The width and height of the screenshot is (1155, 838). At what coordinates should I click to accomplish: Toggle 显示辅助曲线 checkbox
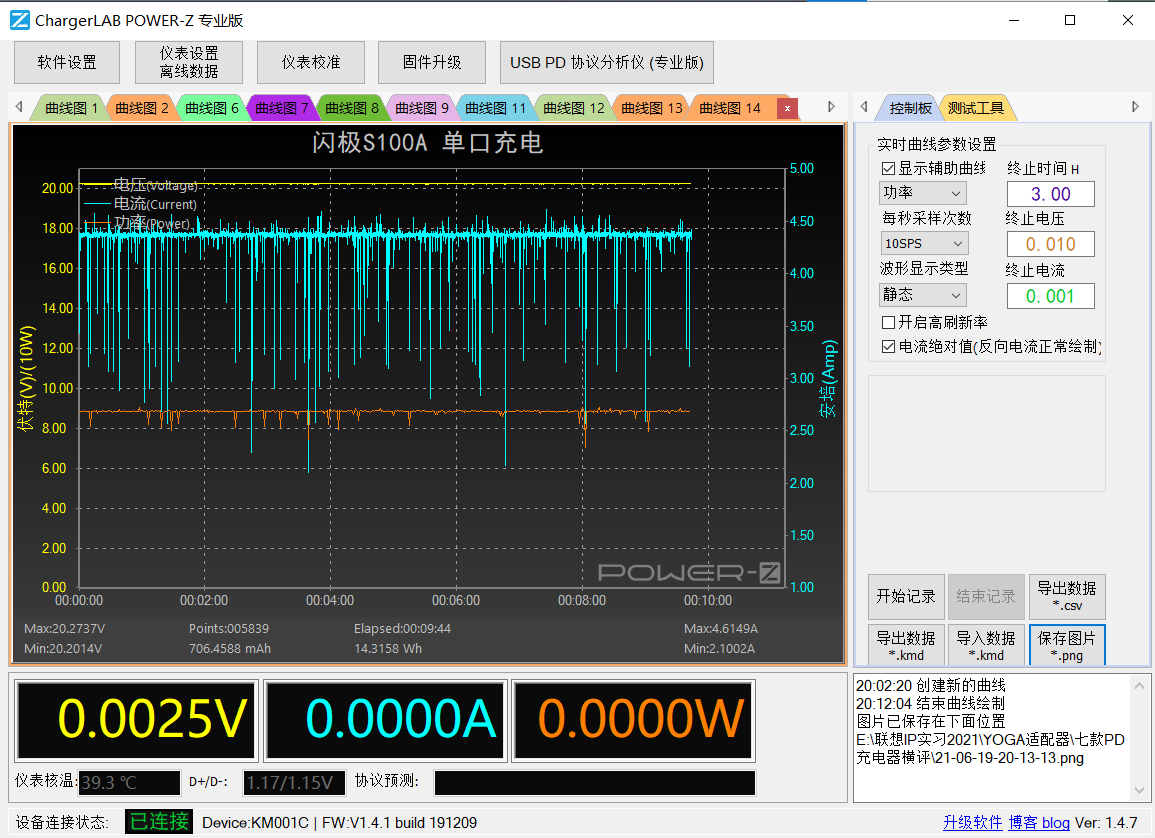coord(888,169)
